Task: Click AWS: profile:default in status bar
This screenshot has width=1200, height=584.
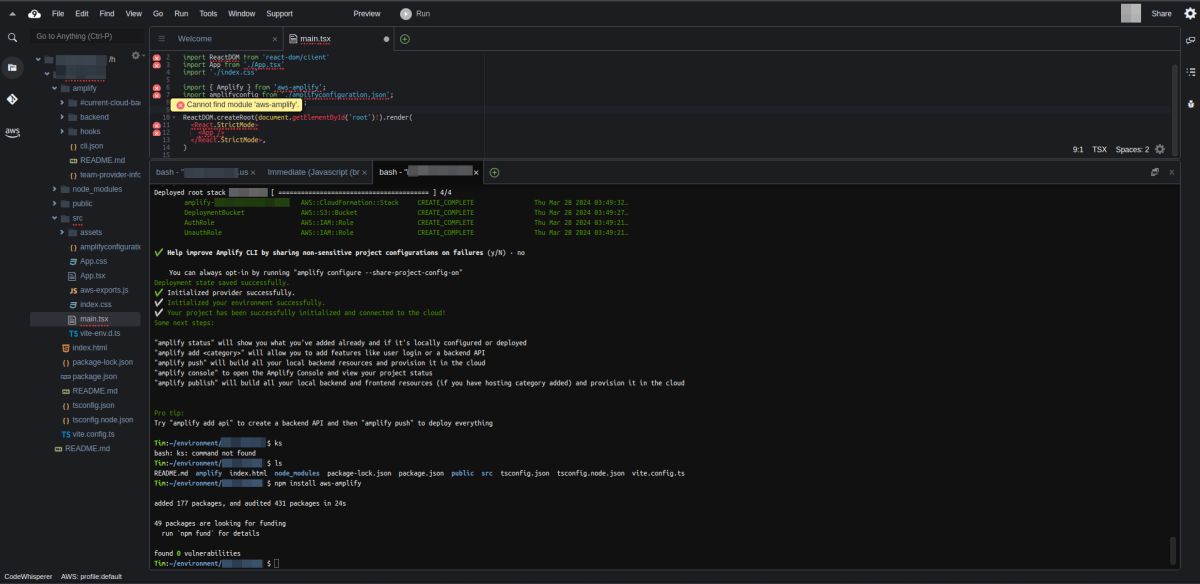Action: coord(91,577)
